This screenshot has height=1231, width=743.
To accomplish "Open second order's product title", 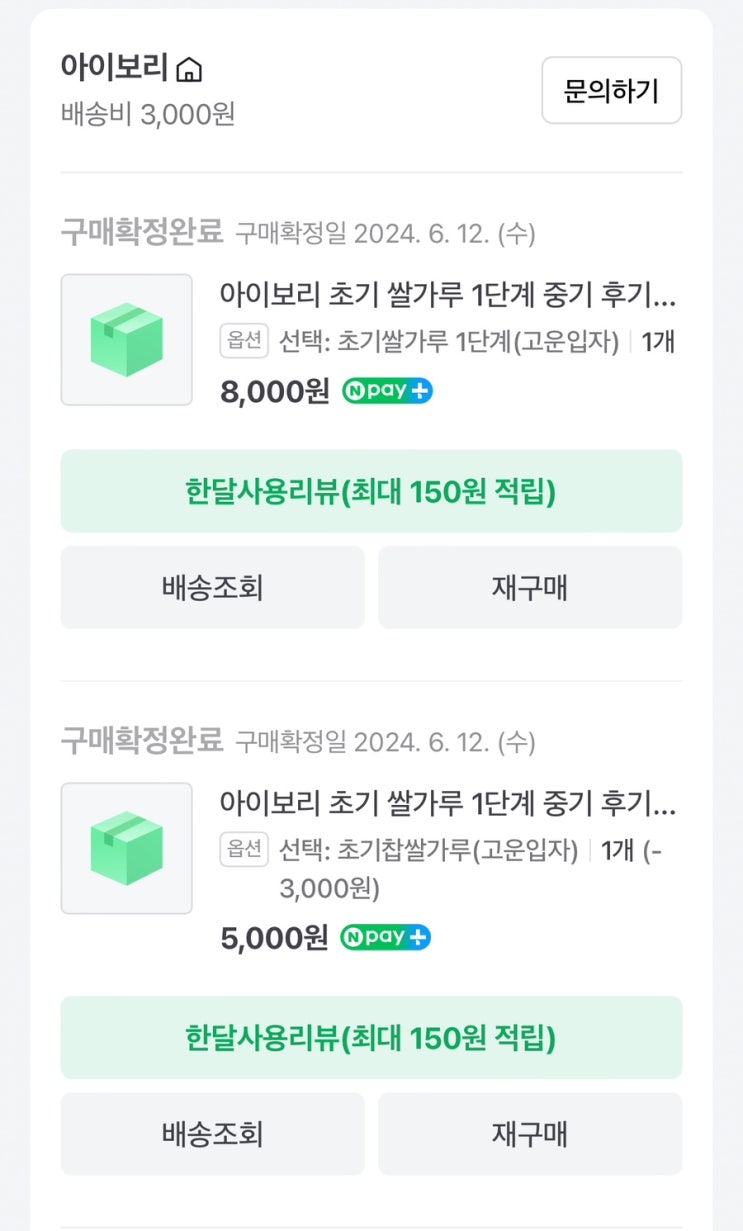I will pos(448,804).
